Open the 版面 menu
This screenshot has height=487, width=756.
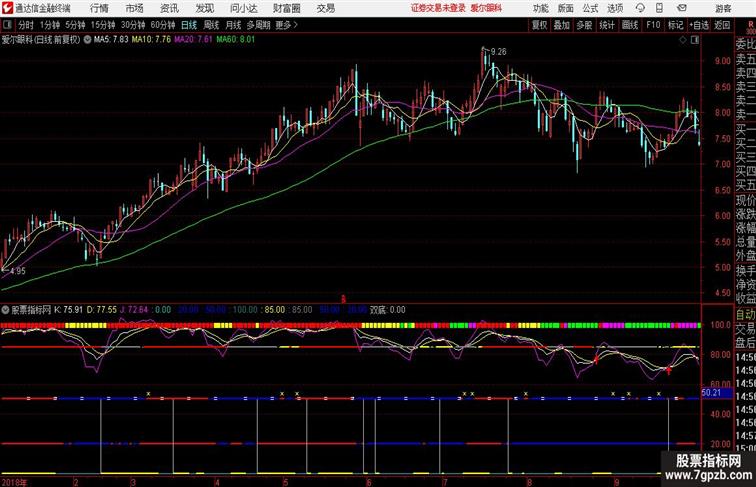[x=566, y=8]
